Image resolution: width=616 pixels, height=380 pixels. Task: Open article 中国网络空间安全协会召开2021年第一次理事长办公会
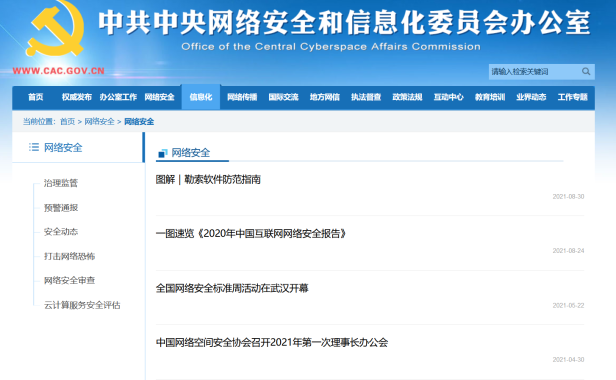272,342
